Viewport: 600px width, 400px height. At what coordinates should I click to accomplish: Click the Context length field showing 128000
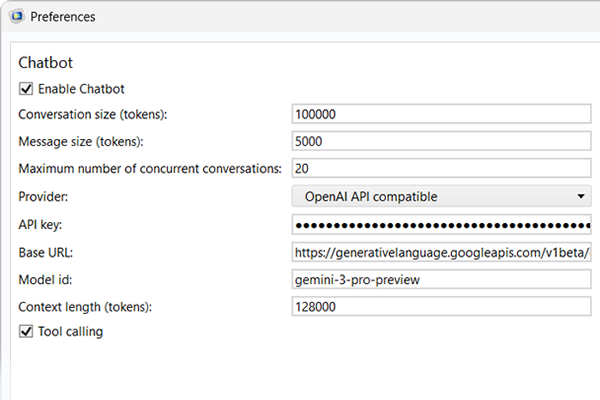coord(442,306)
